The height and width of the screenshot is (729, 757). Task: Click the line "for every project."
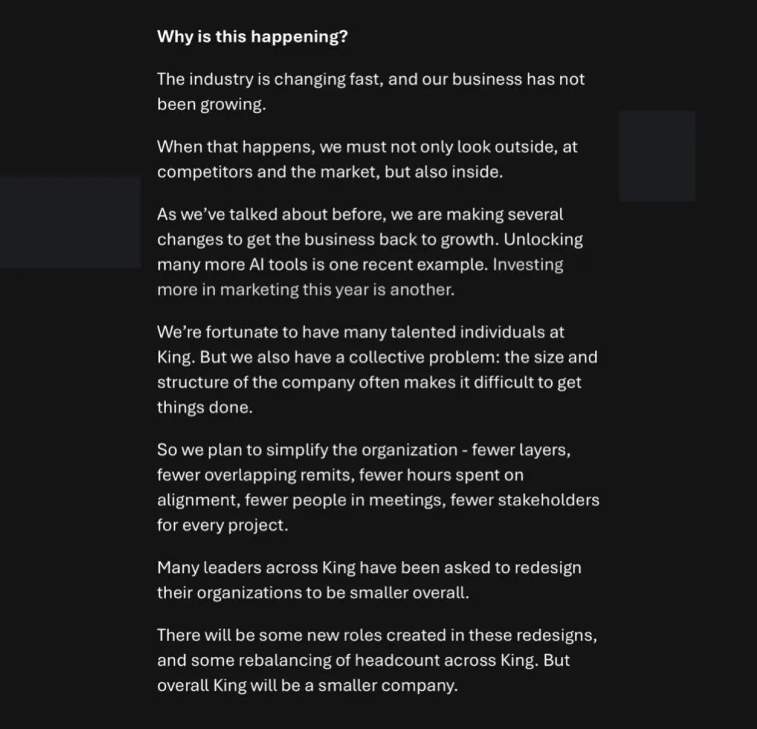pos(222,525)
